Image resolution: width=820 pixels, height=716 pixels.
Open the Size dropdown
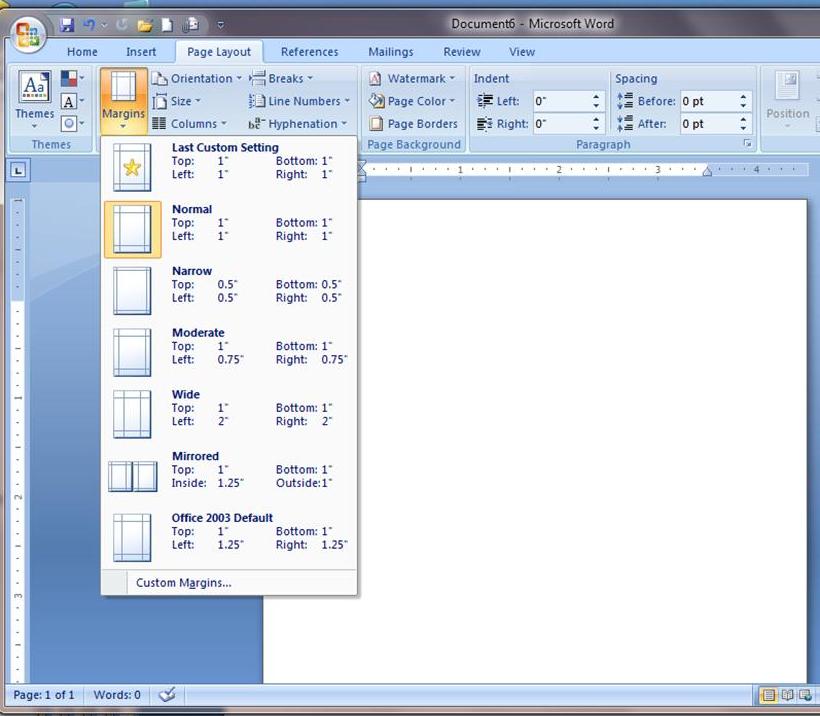[x=177, y=101]
